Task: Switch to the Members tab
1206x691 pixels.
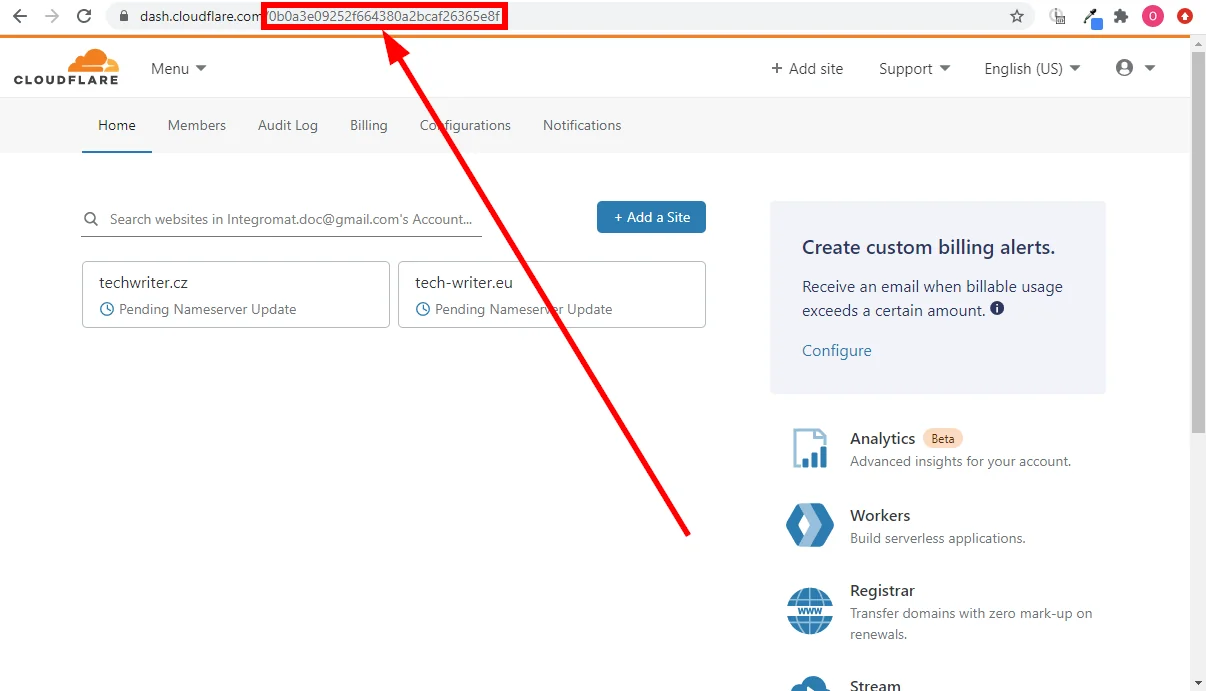Action: (197, 125)
